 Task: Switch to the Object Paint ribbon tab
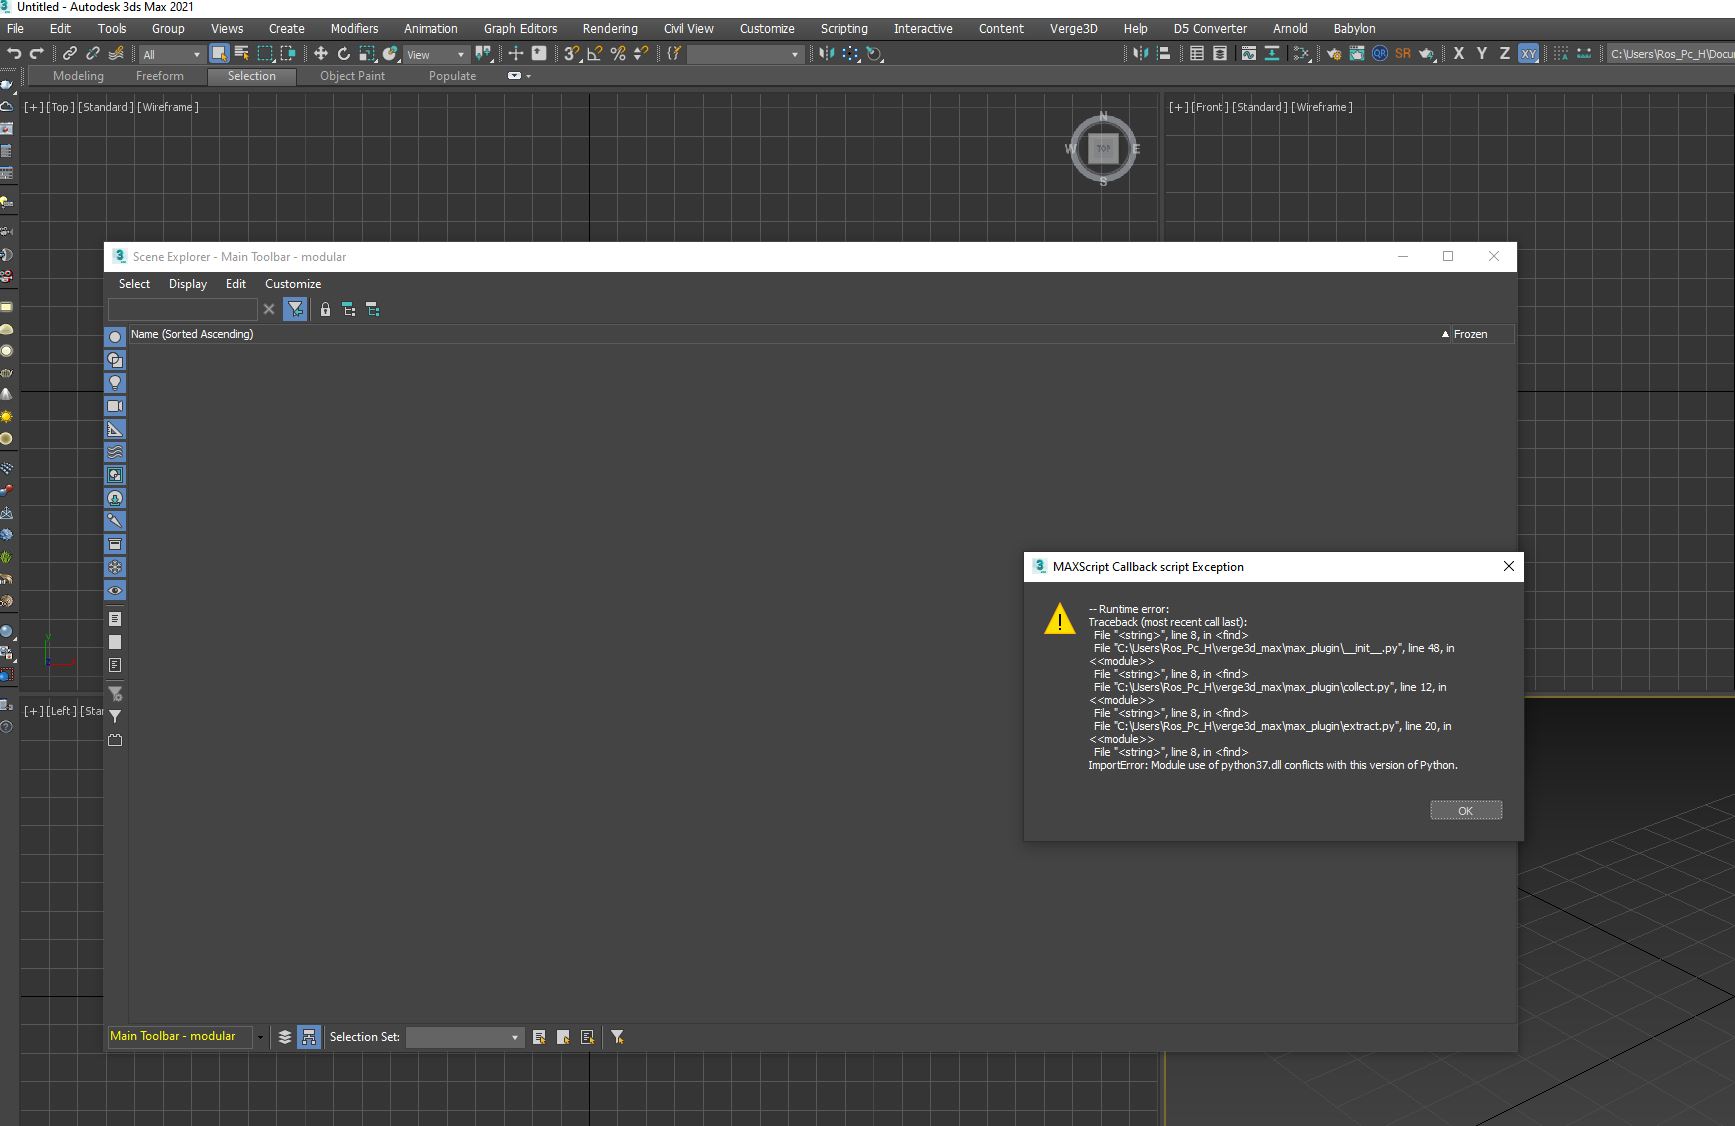352,76
